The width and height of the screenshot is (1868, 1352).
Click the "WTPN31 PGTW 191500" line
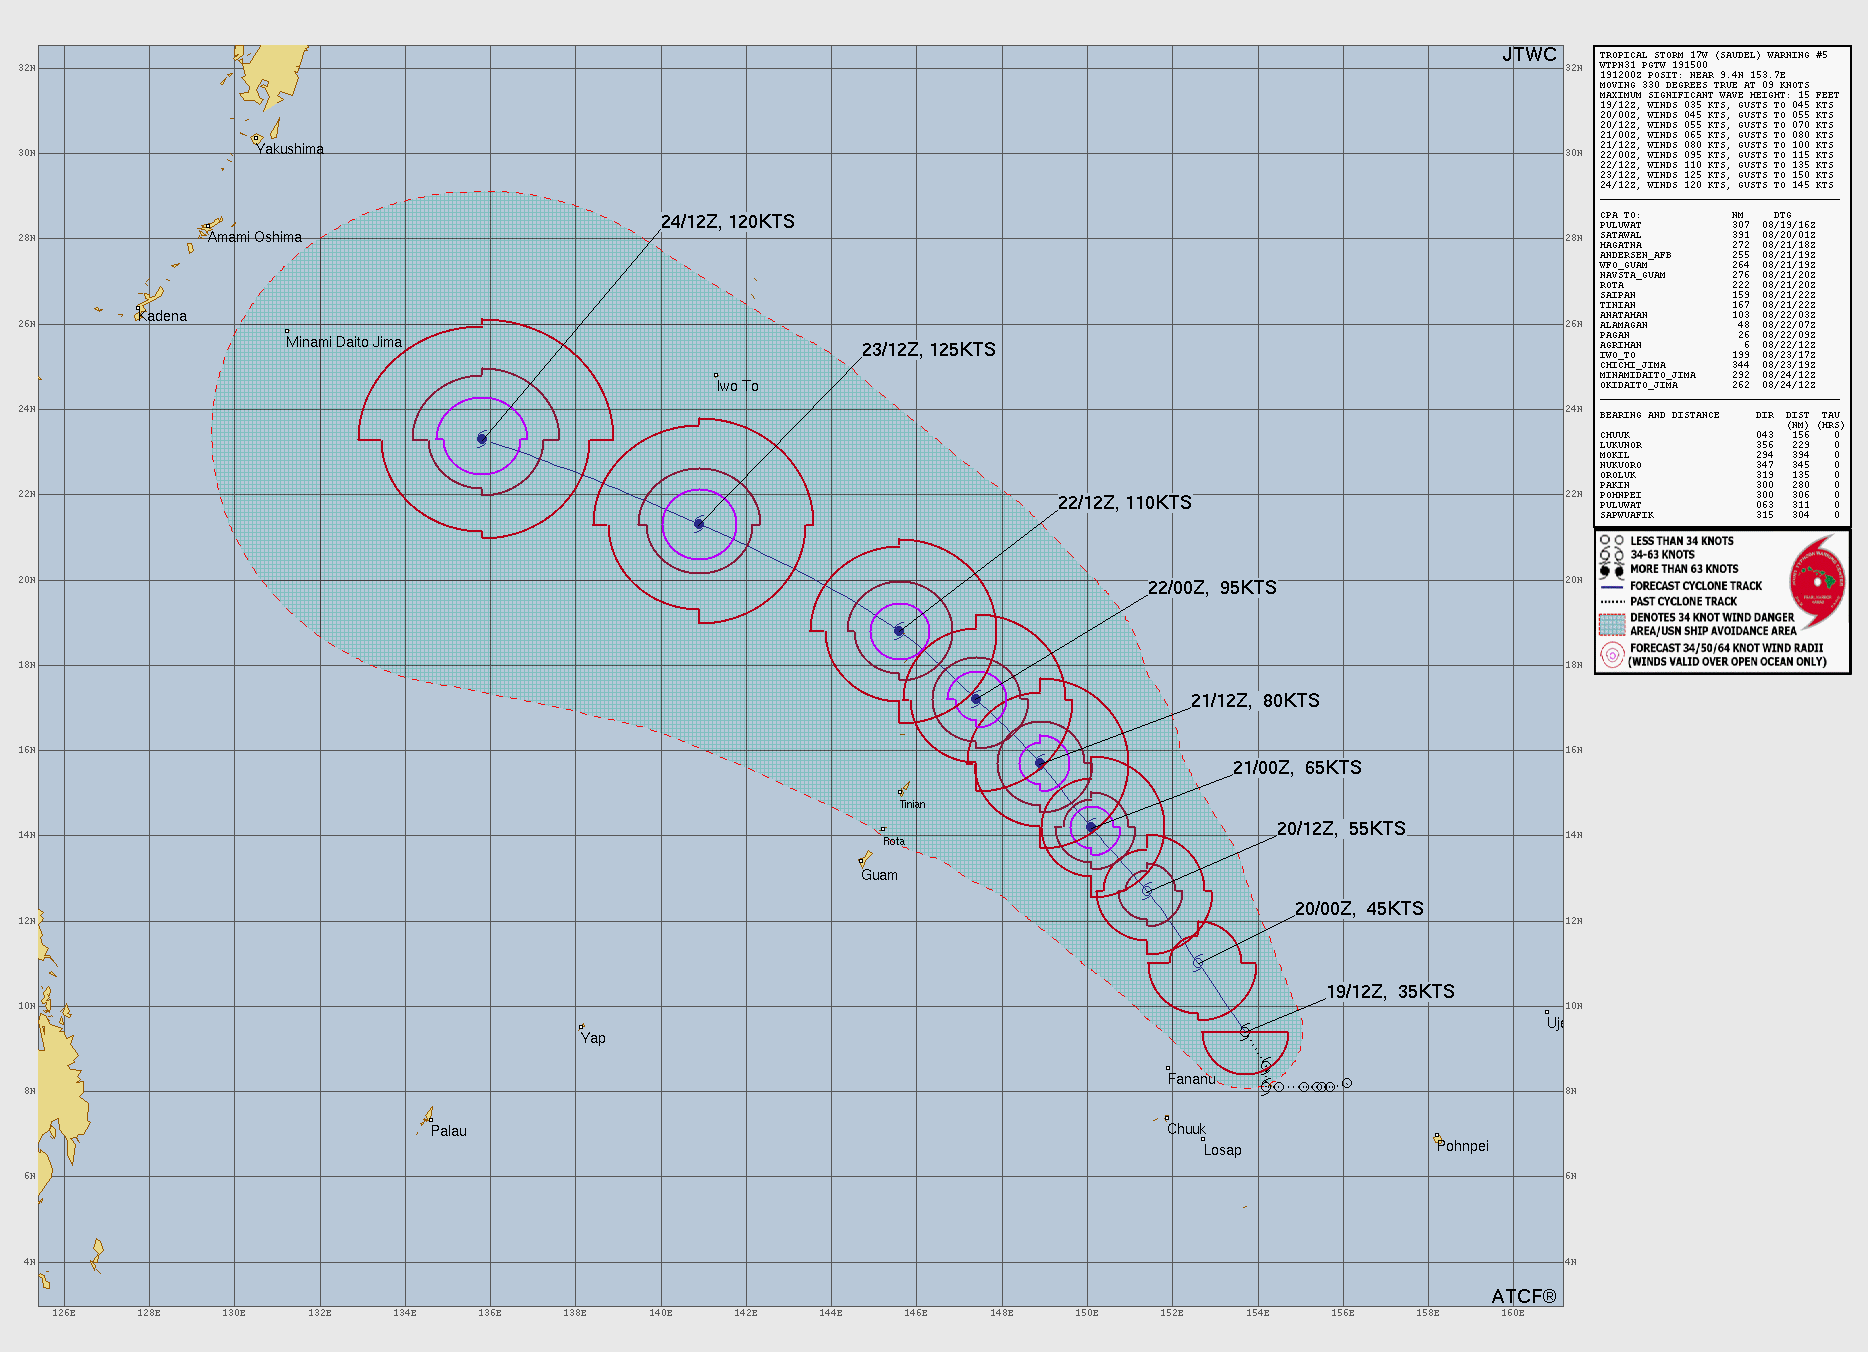pos(1654,65)
